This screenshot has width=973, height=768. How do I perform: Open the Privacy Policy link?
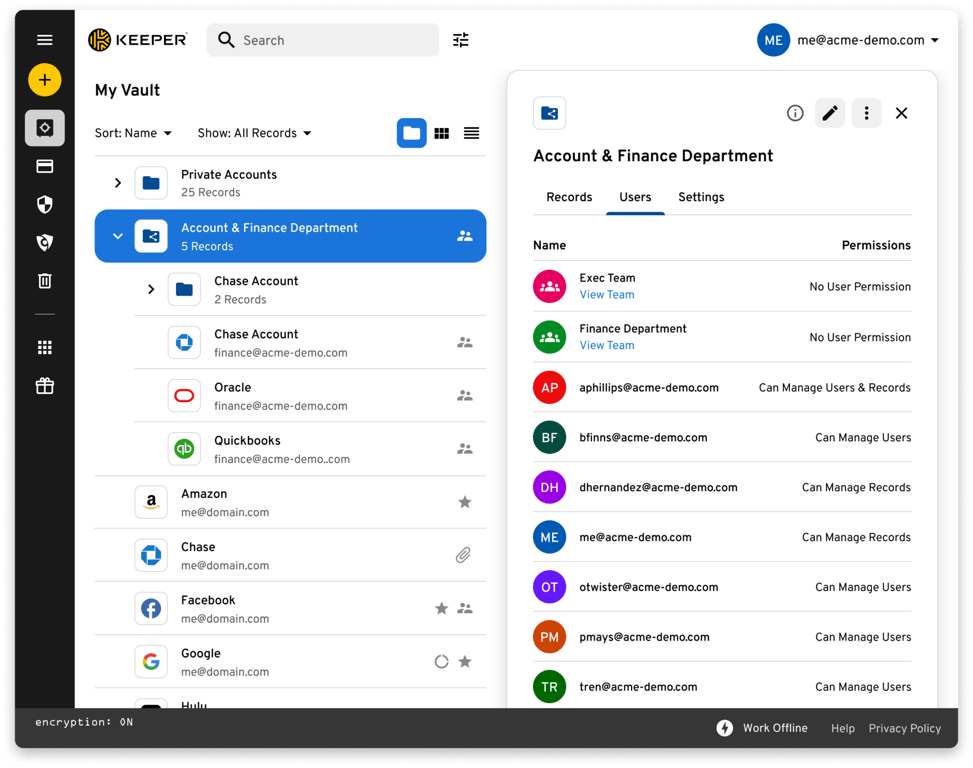tap(904, 728)
